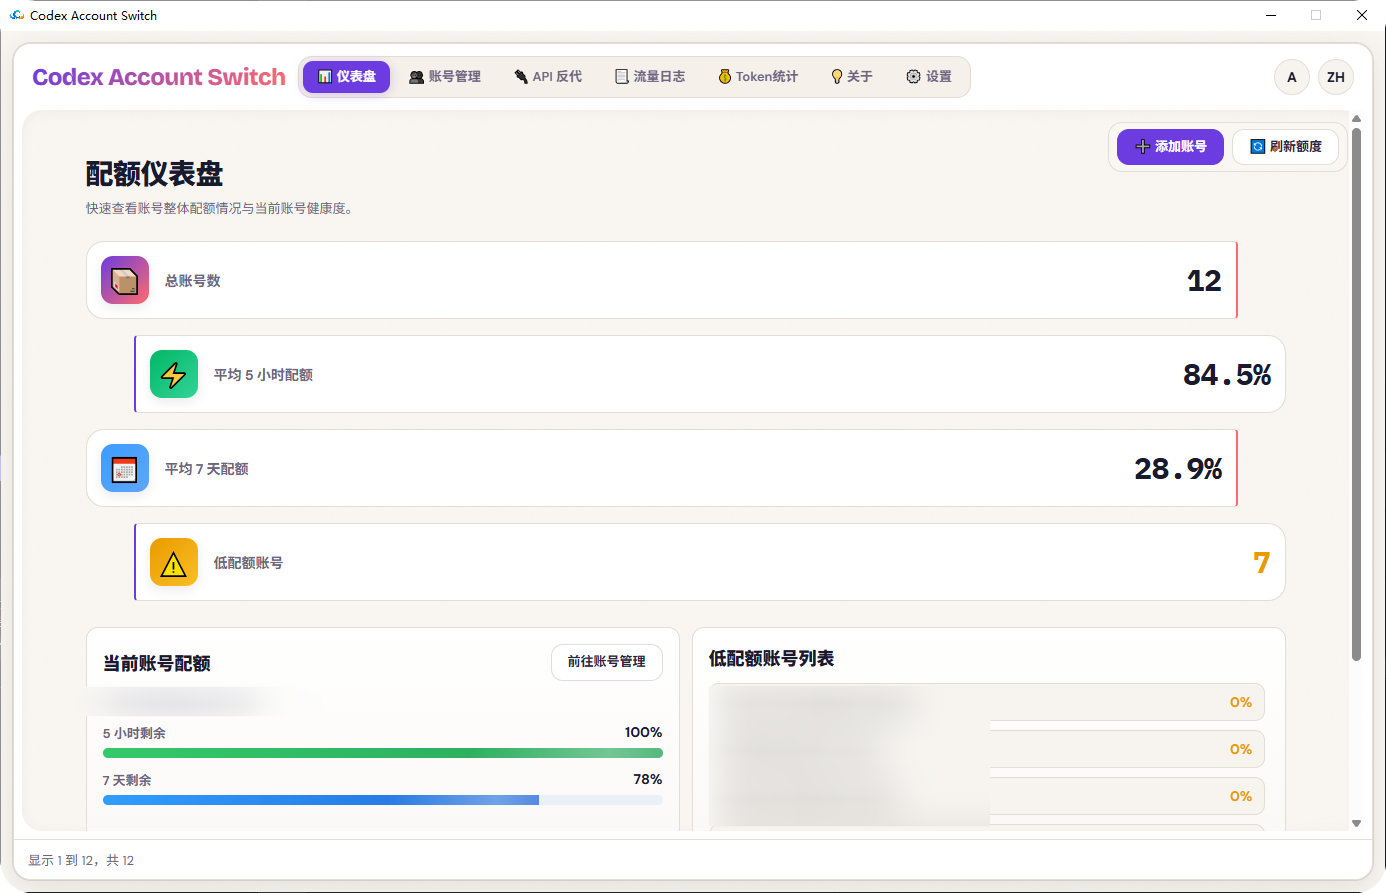Image resolution: width=1386 pixels, height=893 pixels.
Task: Click the chart icon in 仪表盘 tab
Action: coord(325,77)
